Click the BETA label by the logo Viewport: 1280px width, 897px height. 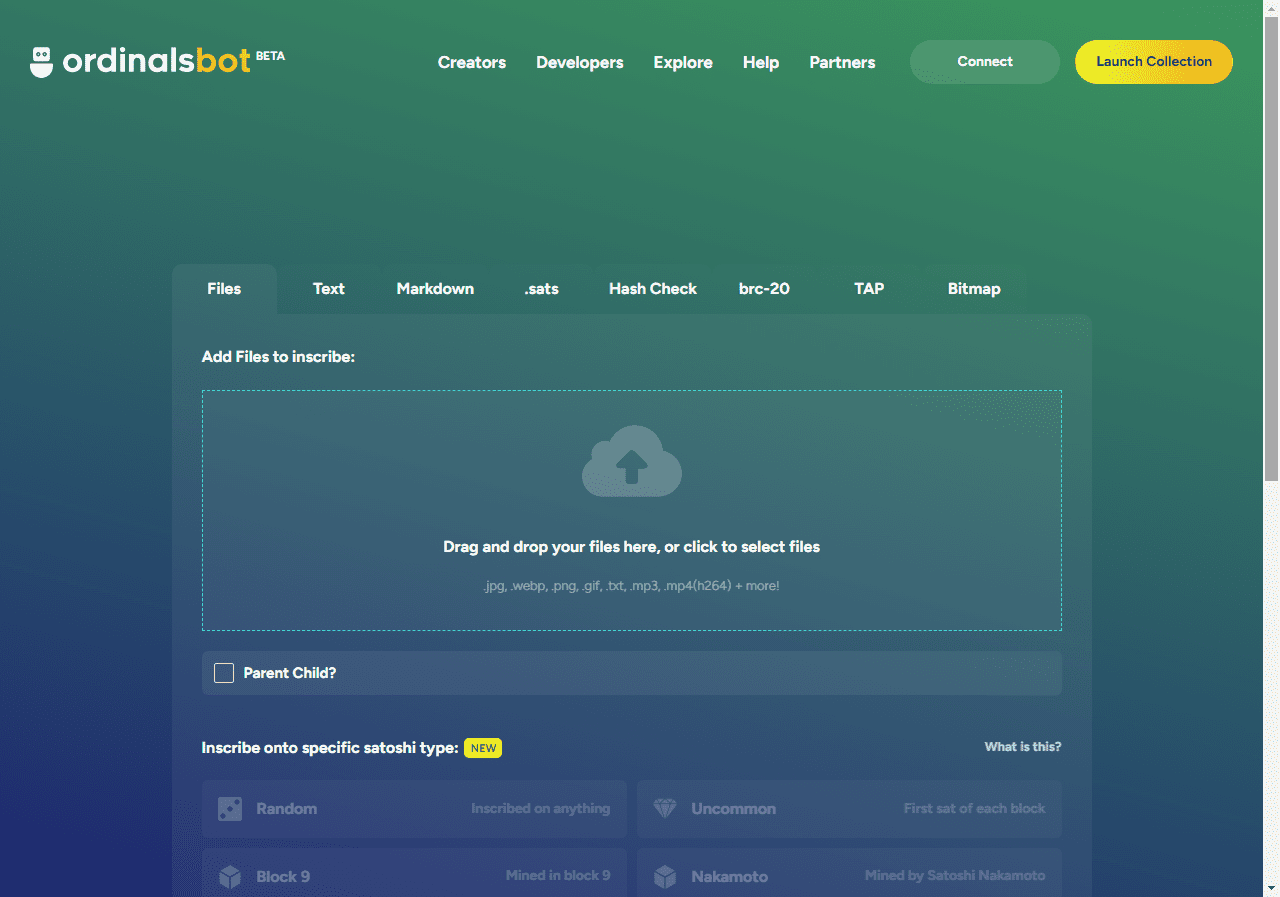coord(270,57)
